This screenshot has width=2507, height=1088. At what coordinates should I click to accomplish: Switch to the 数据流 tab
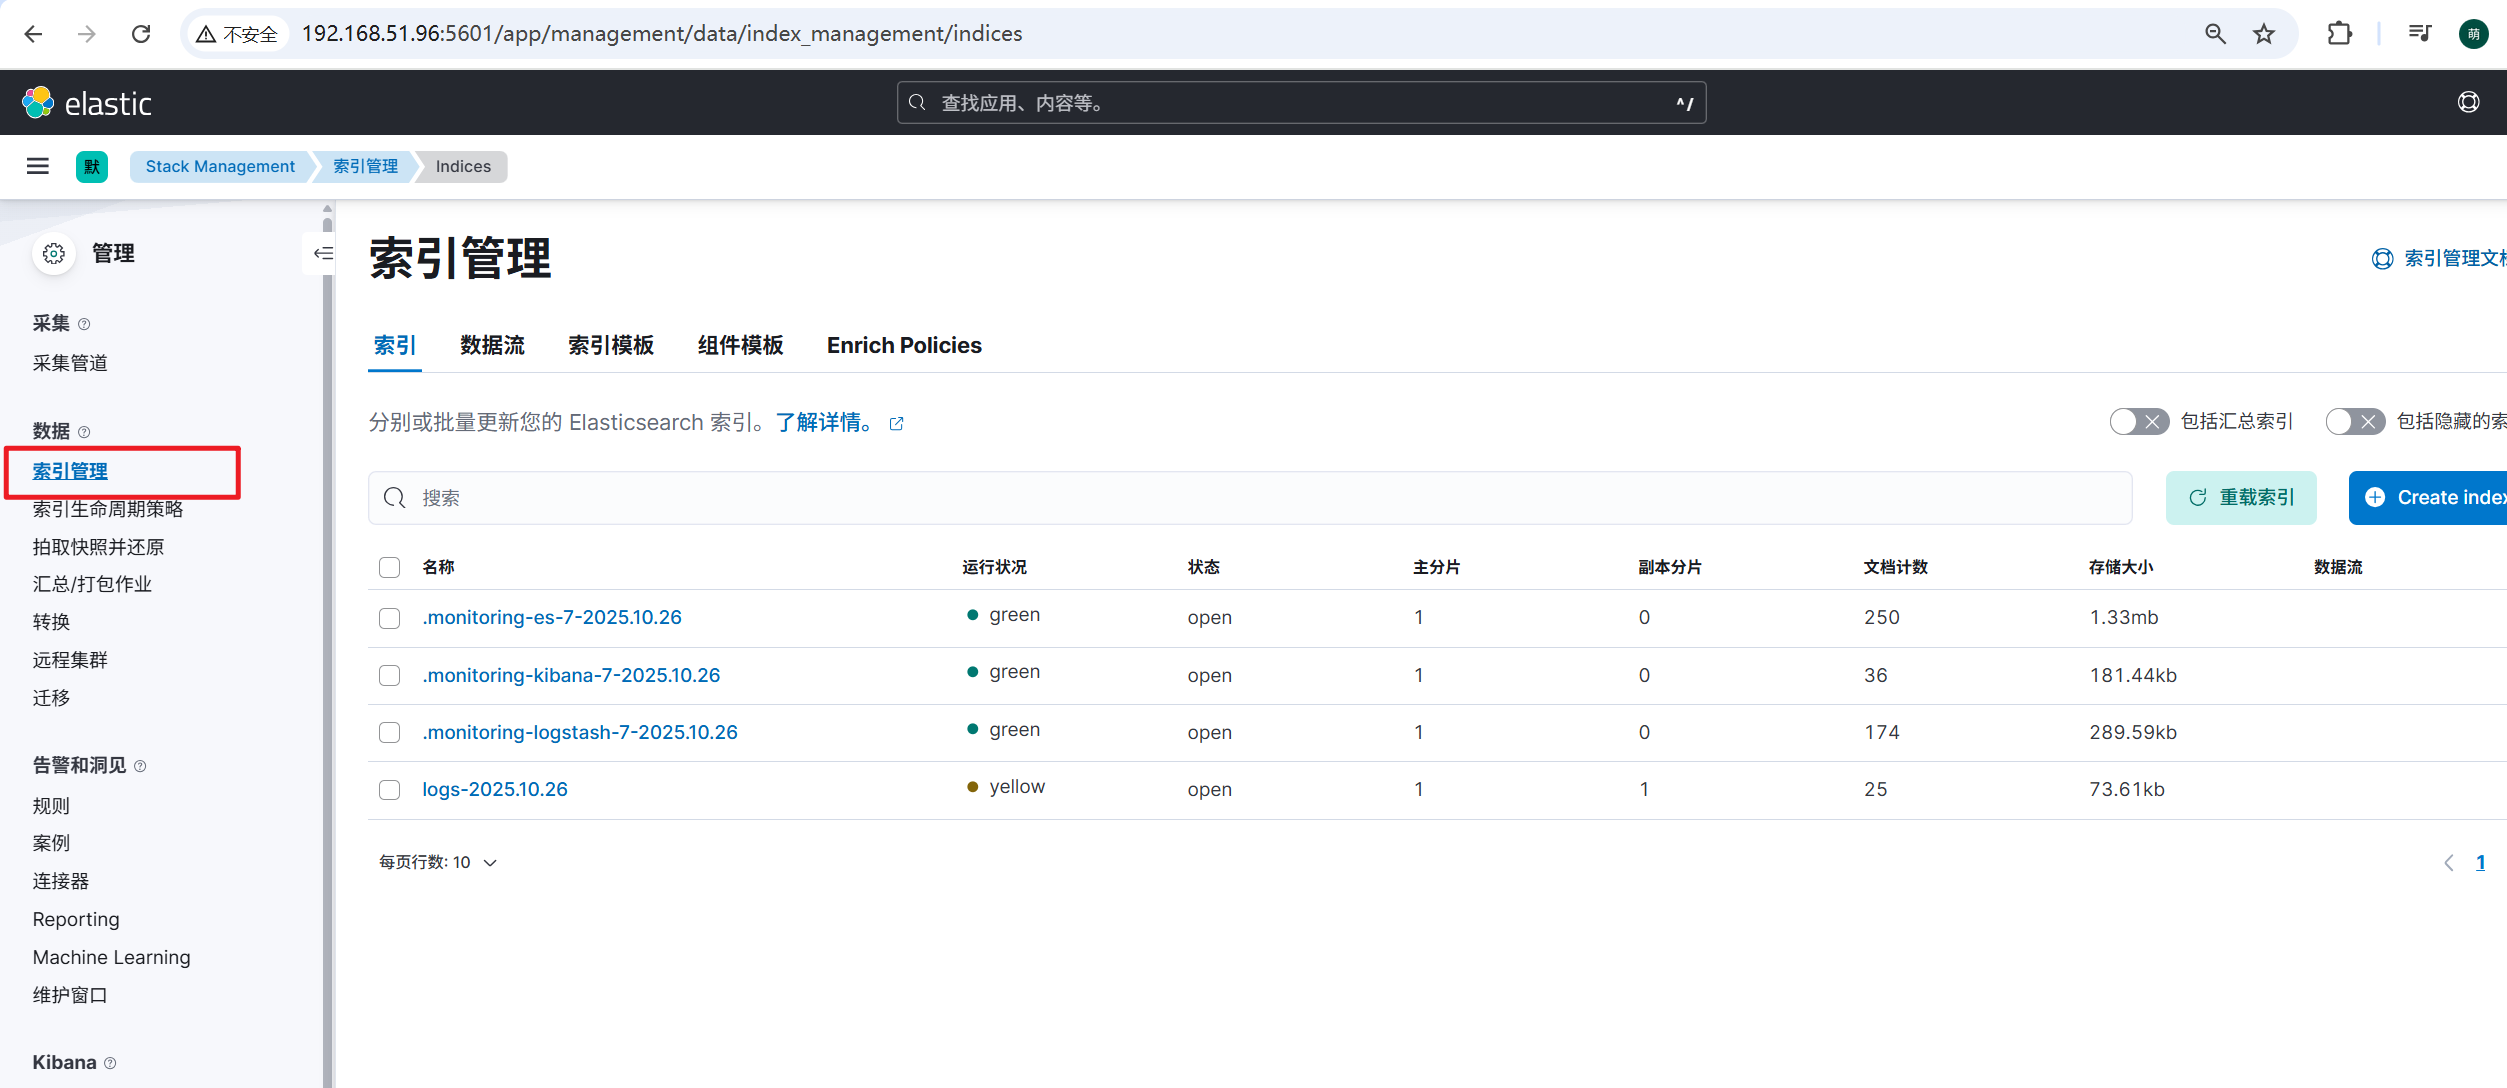pos(492,345)
